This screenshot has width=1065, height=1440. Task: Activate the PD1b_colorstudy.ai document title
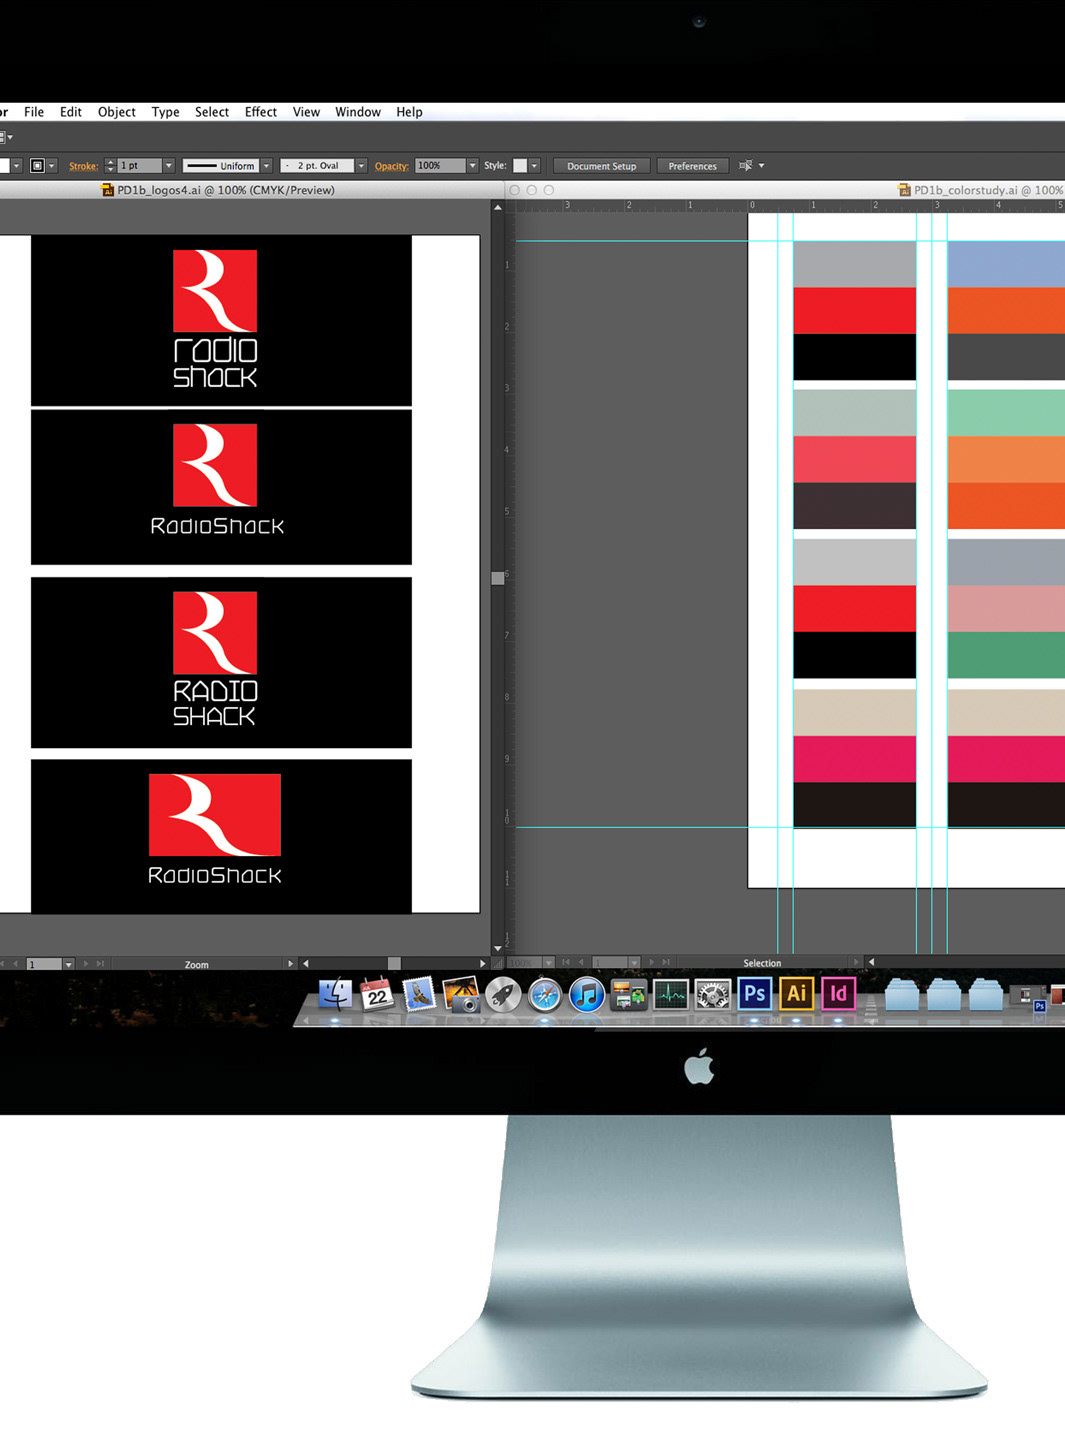pyautogui.click(x=981, y=190)
